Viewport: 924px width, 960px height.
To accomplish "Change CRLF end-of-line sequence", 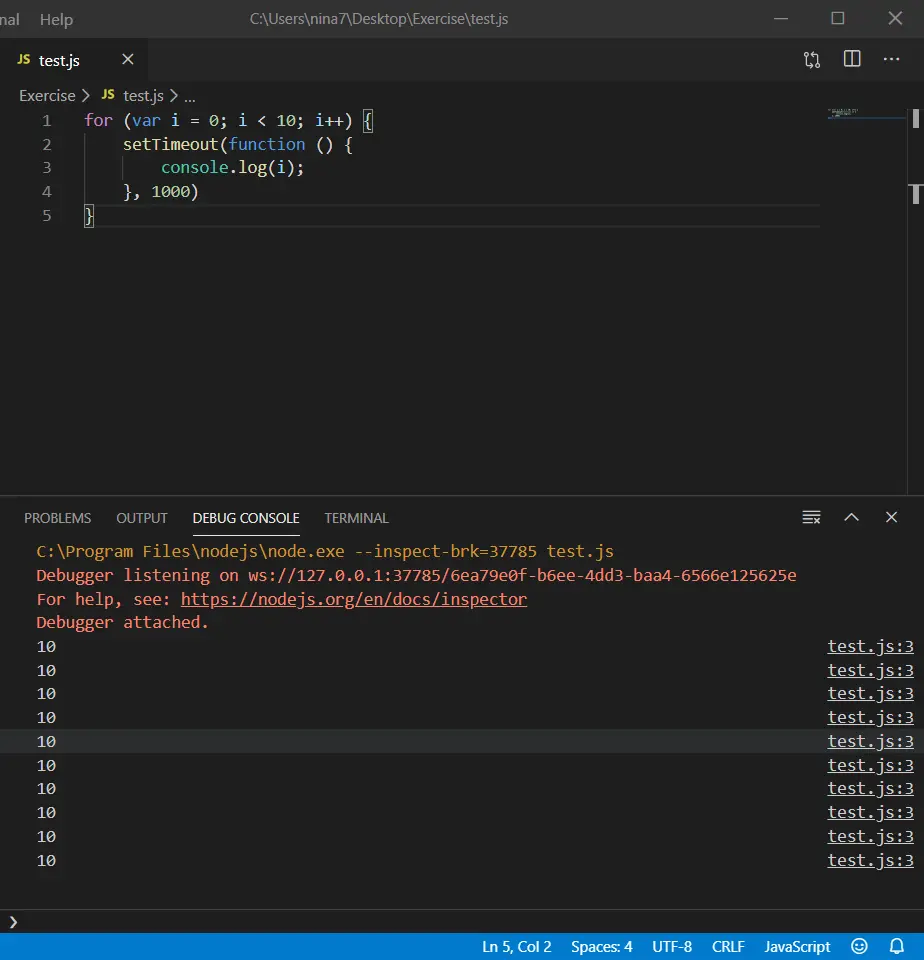I will 728,946.
